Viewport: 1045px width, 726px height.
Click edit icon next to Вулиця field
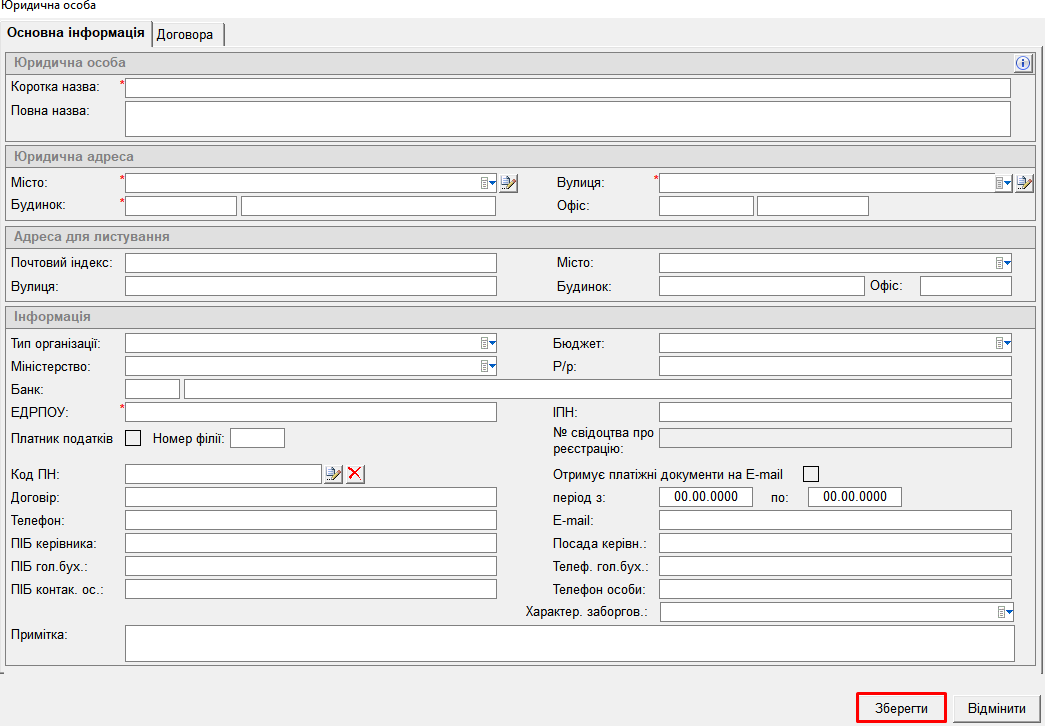pos(1024,183)
